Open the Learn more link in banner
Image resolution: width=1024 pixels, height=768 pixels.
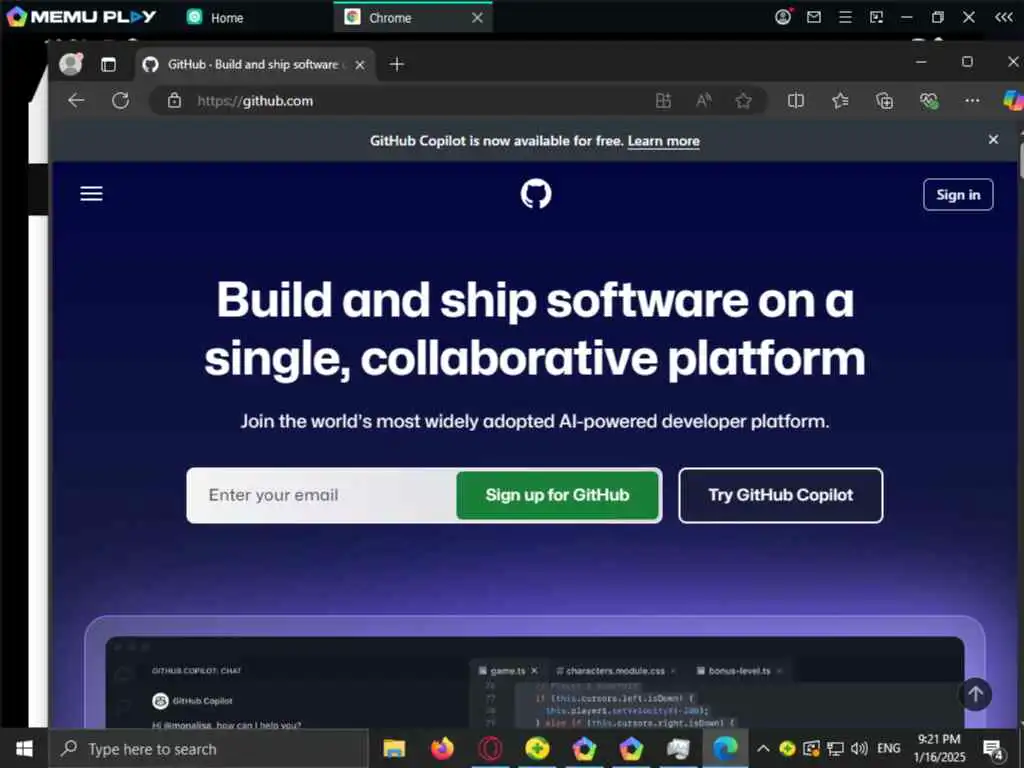click(x=664, y=141)
